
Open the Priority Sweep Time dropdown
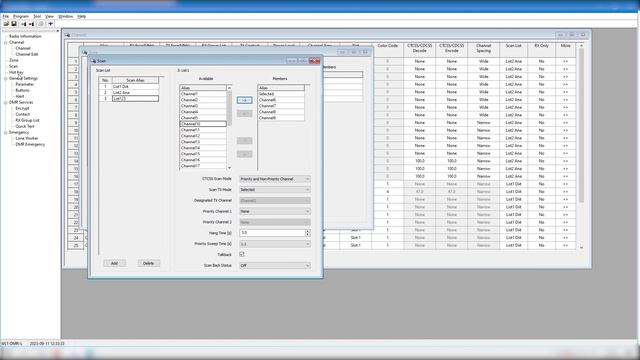click(x=275, y=244)
